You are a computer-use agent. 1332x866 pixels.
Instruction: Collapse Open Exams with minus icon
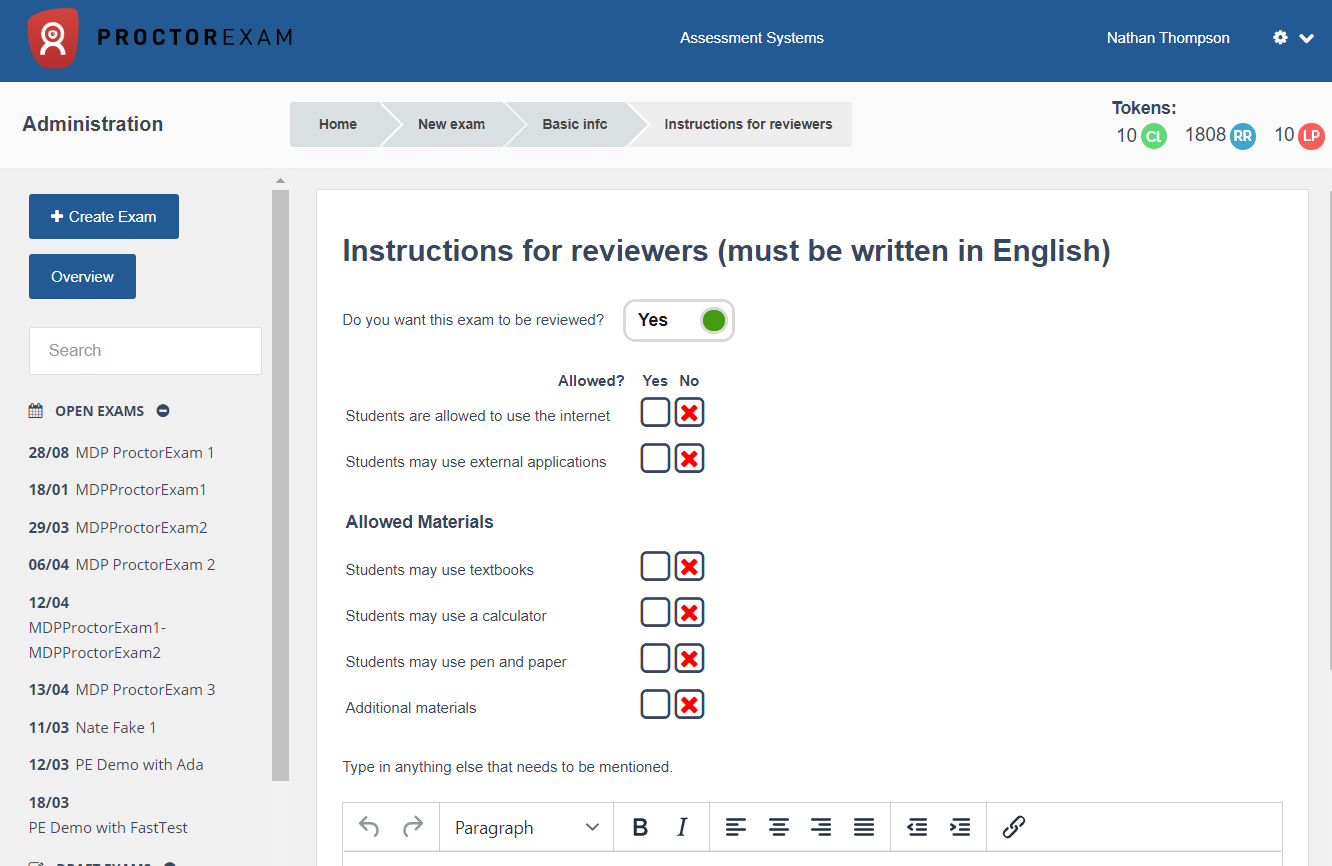pos(163,411)
